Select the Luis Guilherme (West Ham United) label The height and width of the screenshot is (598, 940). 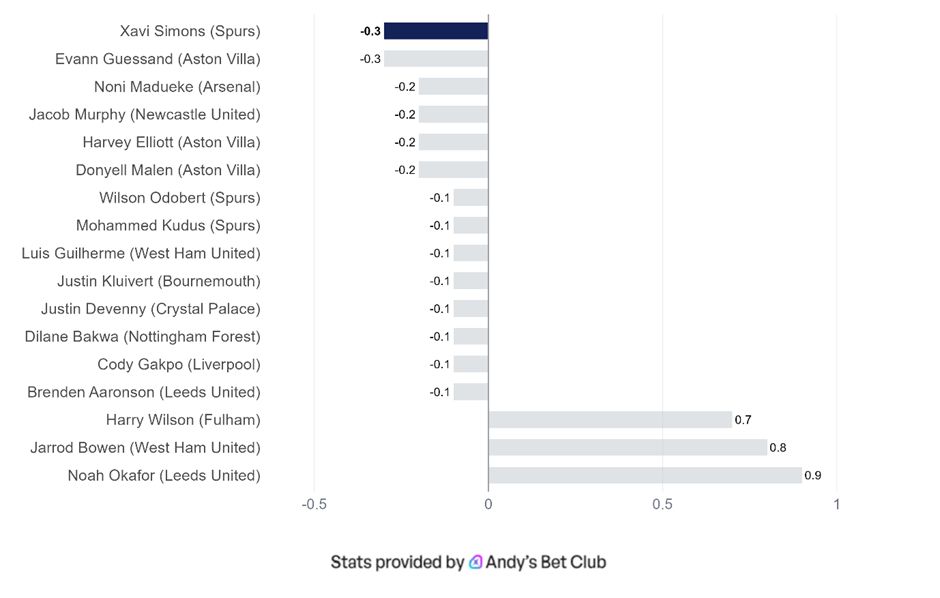141,253
